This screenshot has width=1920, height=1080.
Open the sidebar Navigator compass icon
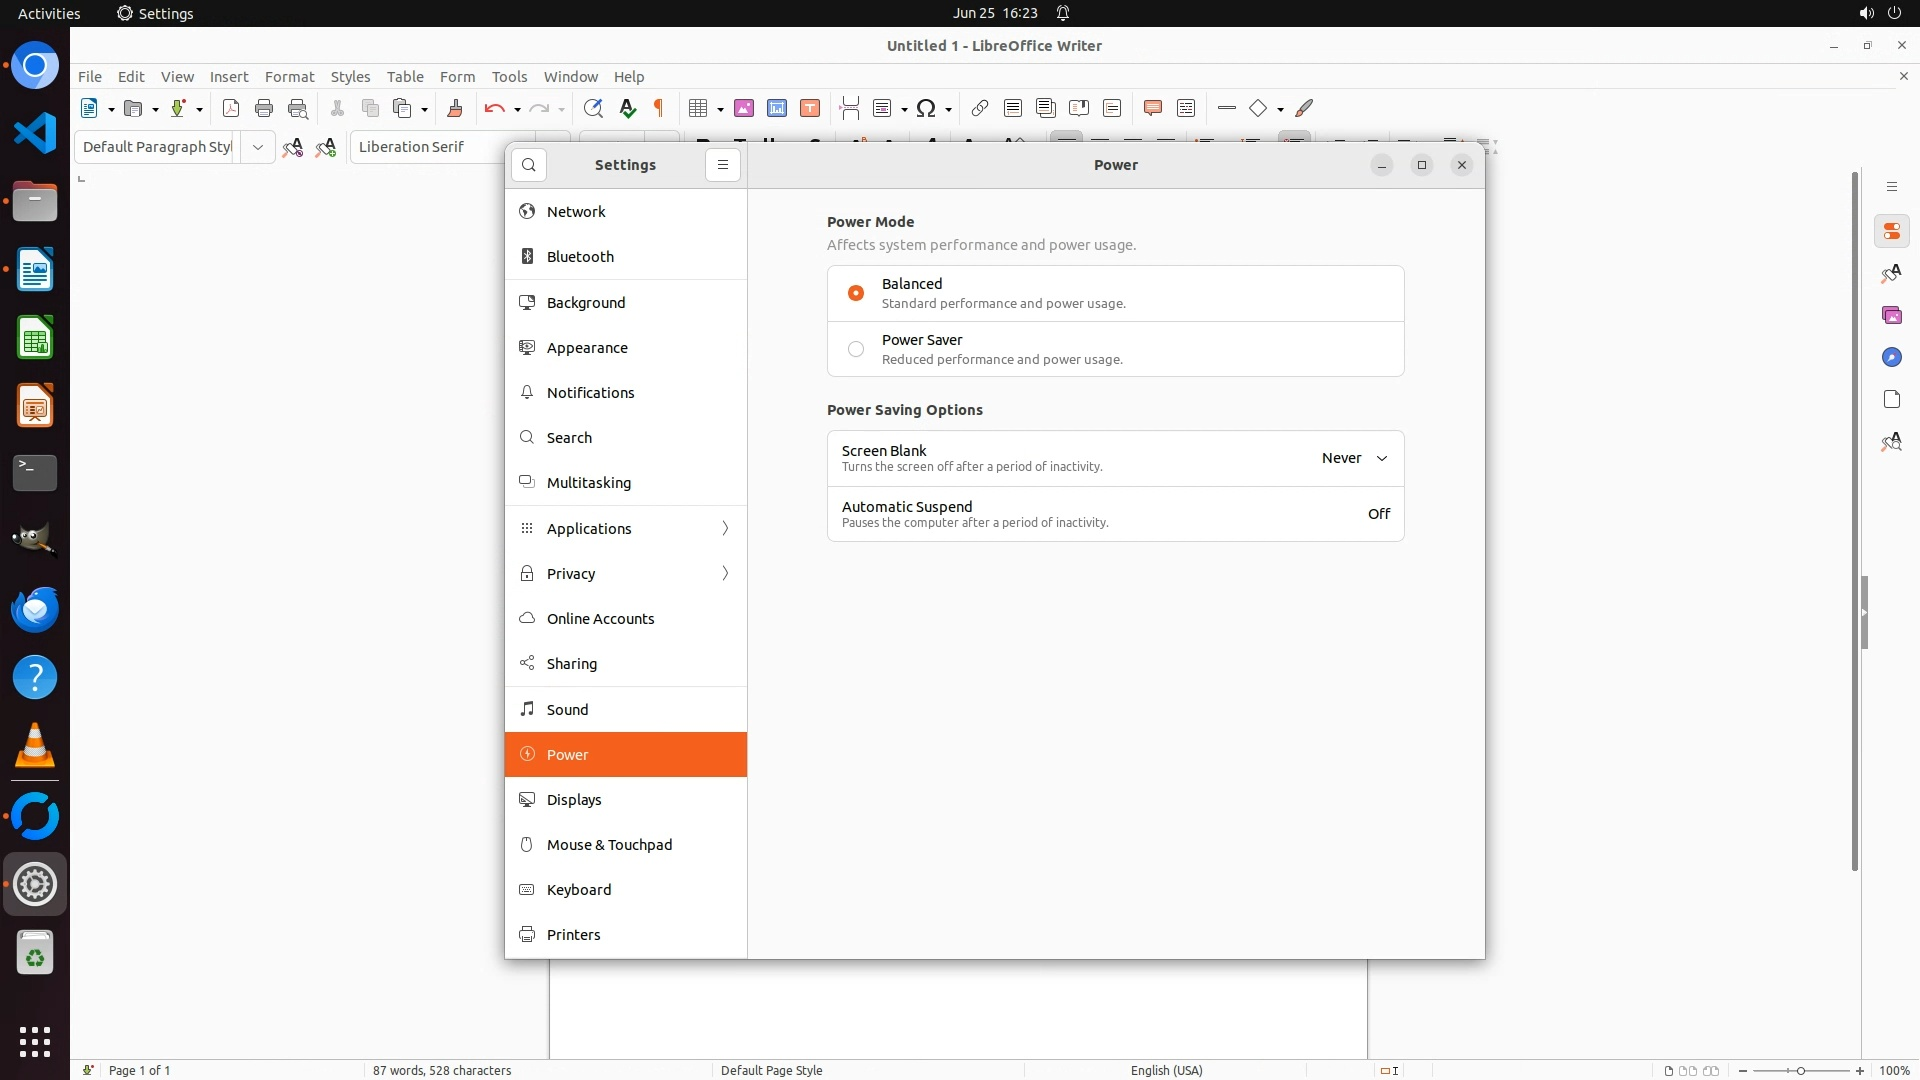[x=1891, y=358]
